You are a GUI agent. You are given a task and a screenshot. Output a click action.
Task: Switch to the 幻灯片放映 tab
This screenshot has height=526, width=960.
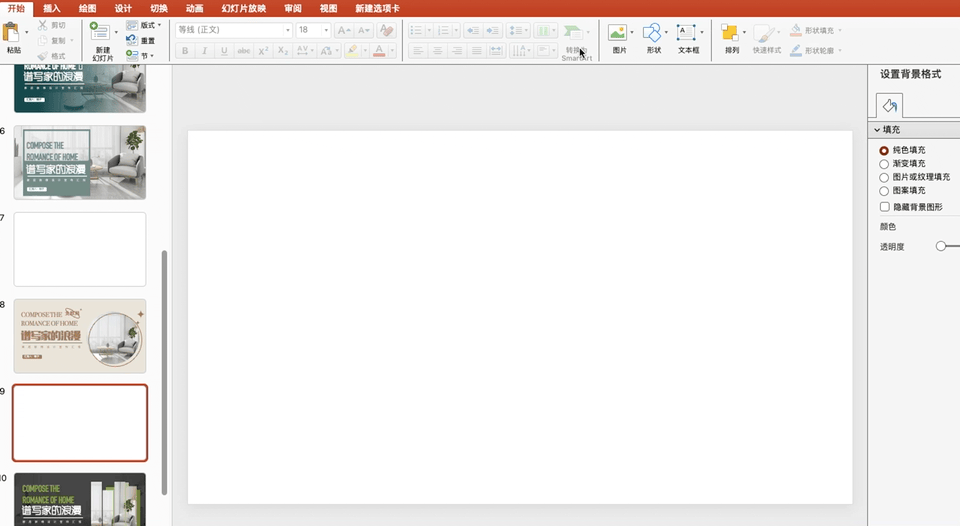[244, 8]
